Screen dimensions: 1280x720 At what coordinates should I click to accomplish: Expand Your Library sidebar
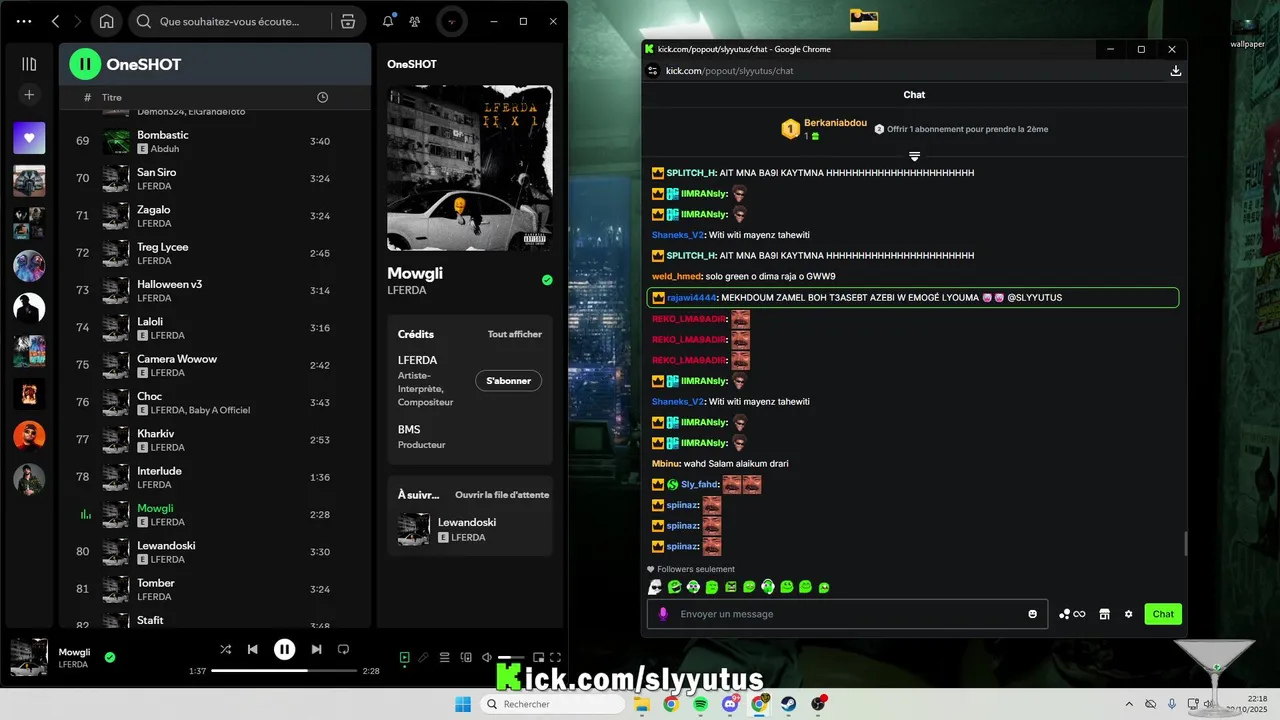[29, 64]
